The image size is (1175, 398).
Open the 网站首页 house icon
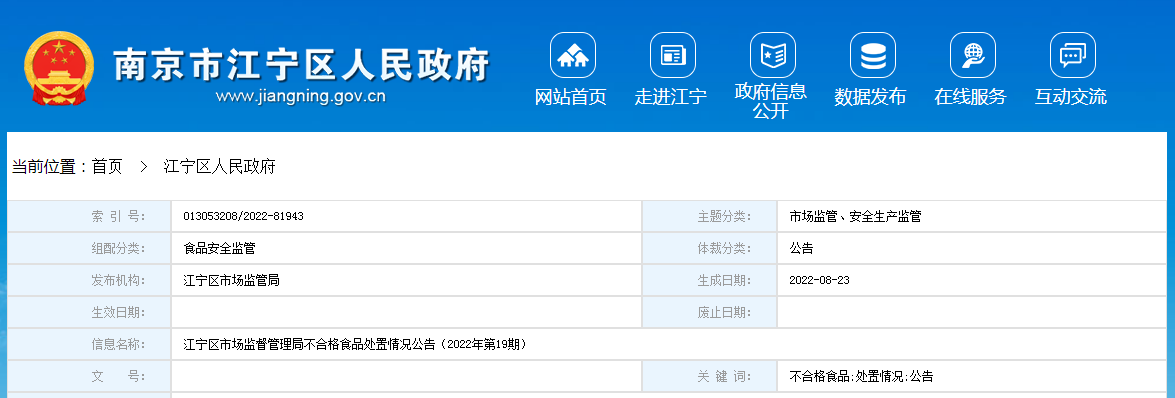[573, 55]
